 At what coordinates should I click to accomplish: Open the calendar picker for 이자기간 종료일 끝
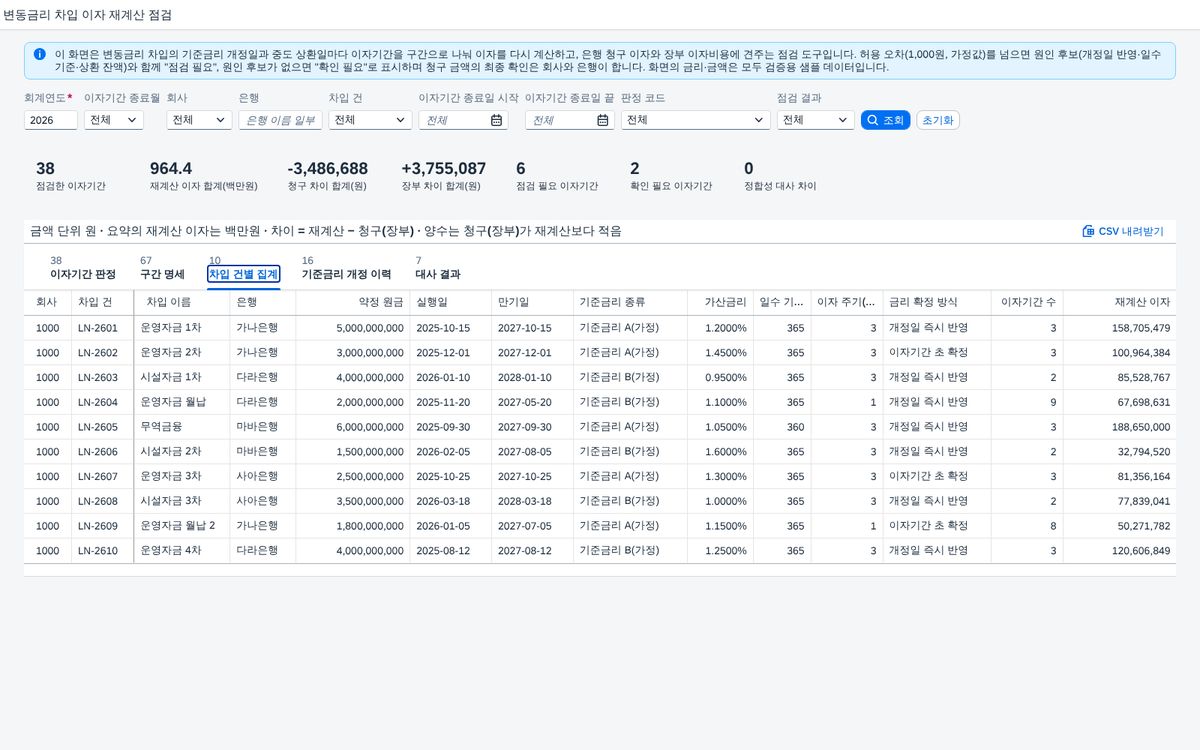(x=603, y=120)
